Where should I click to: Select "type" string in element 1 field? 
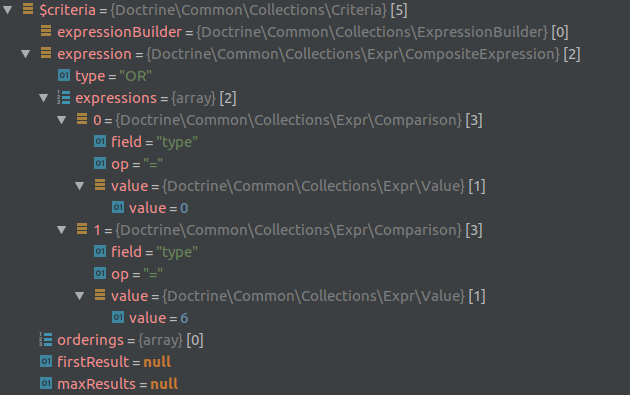177,252
